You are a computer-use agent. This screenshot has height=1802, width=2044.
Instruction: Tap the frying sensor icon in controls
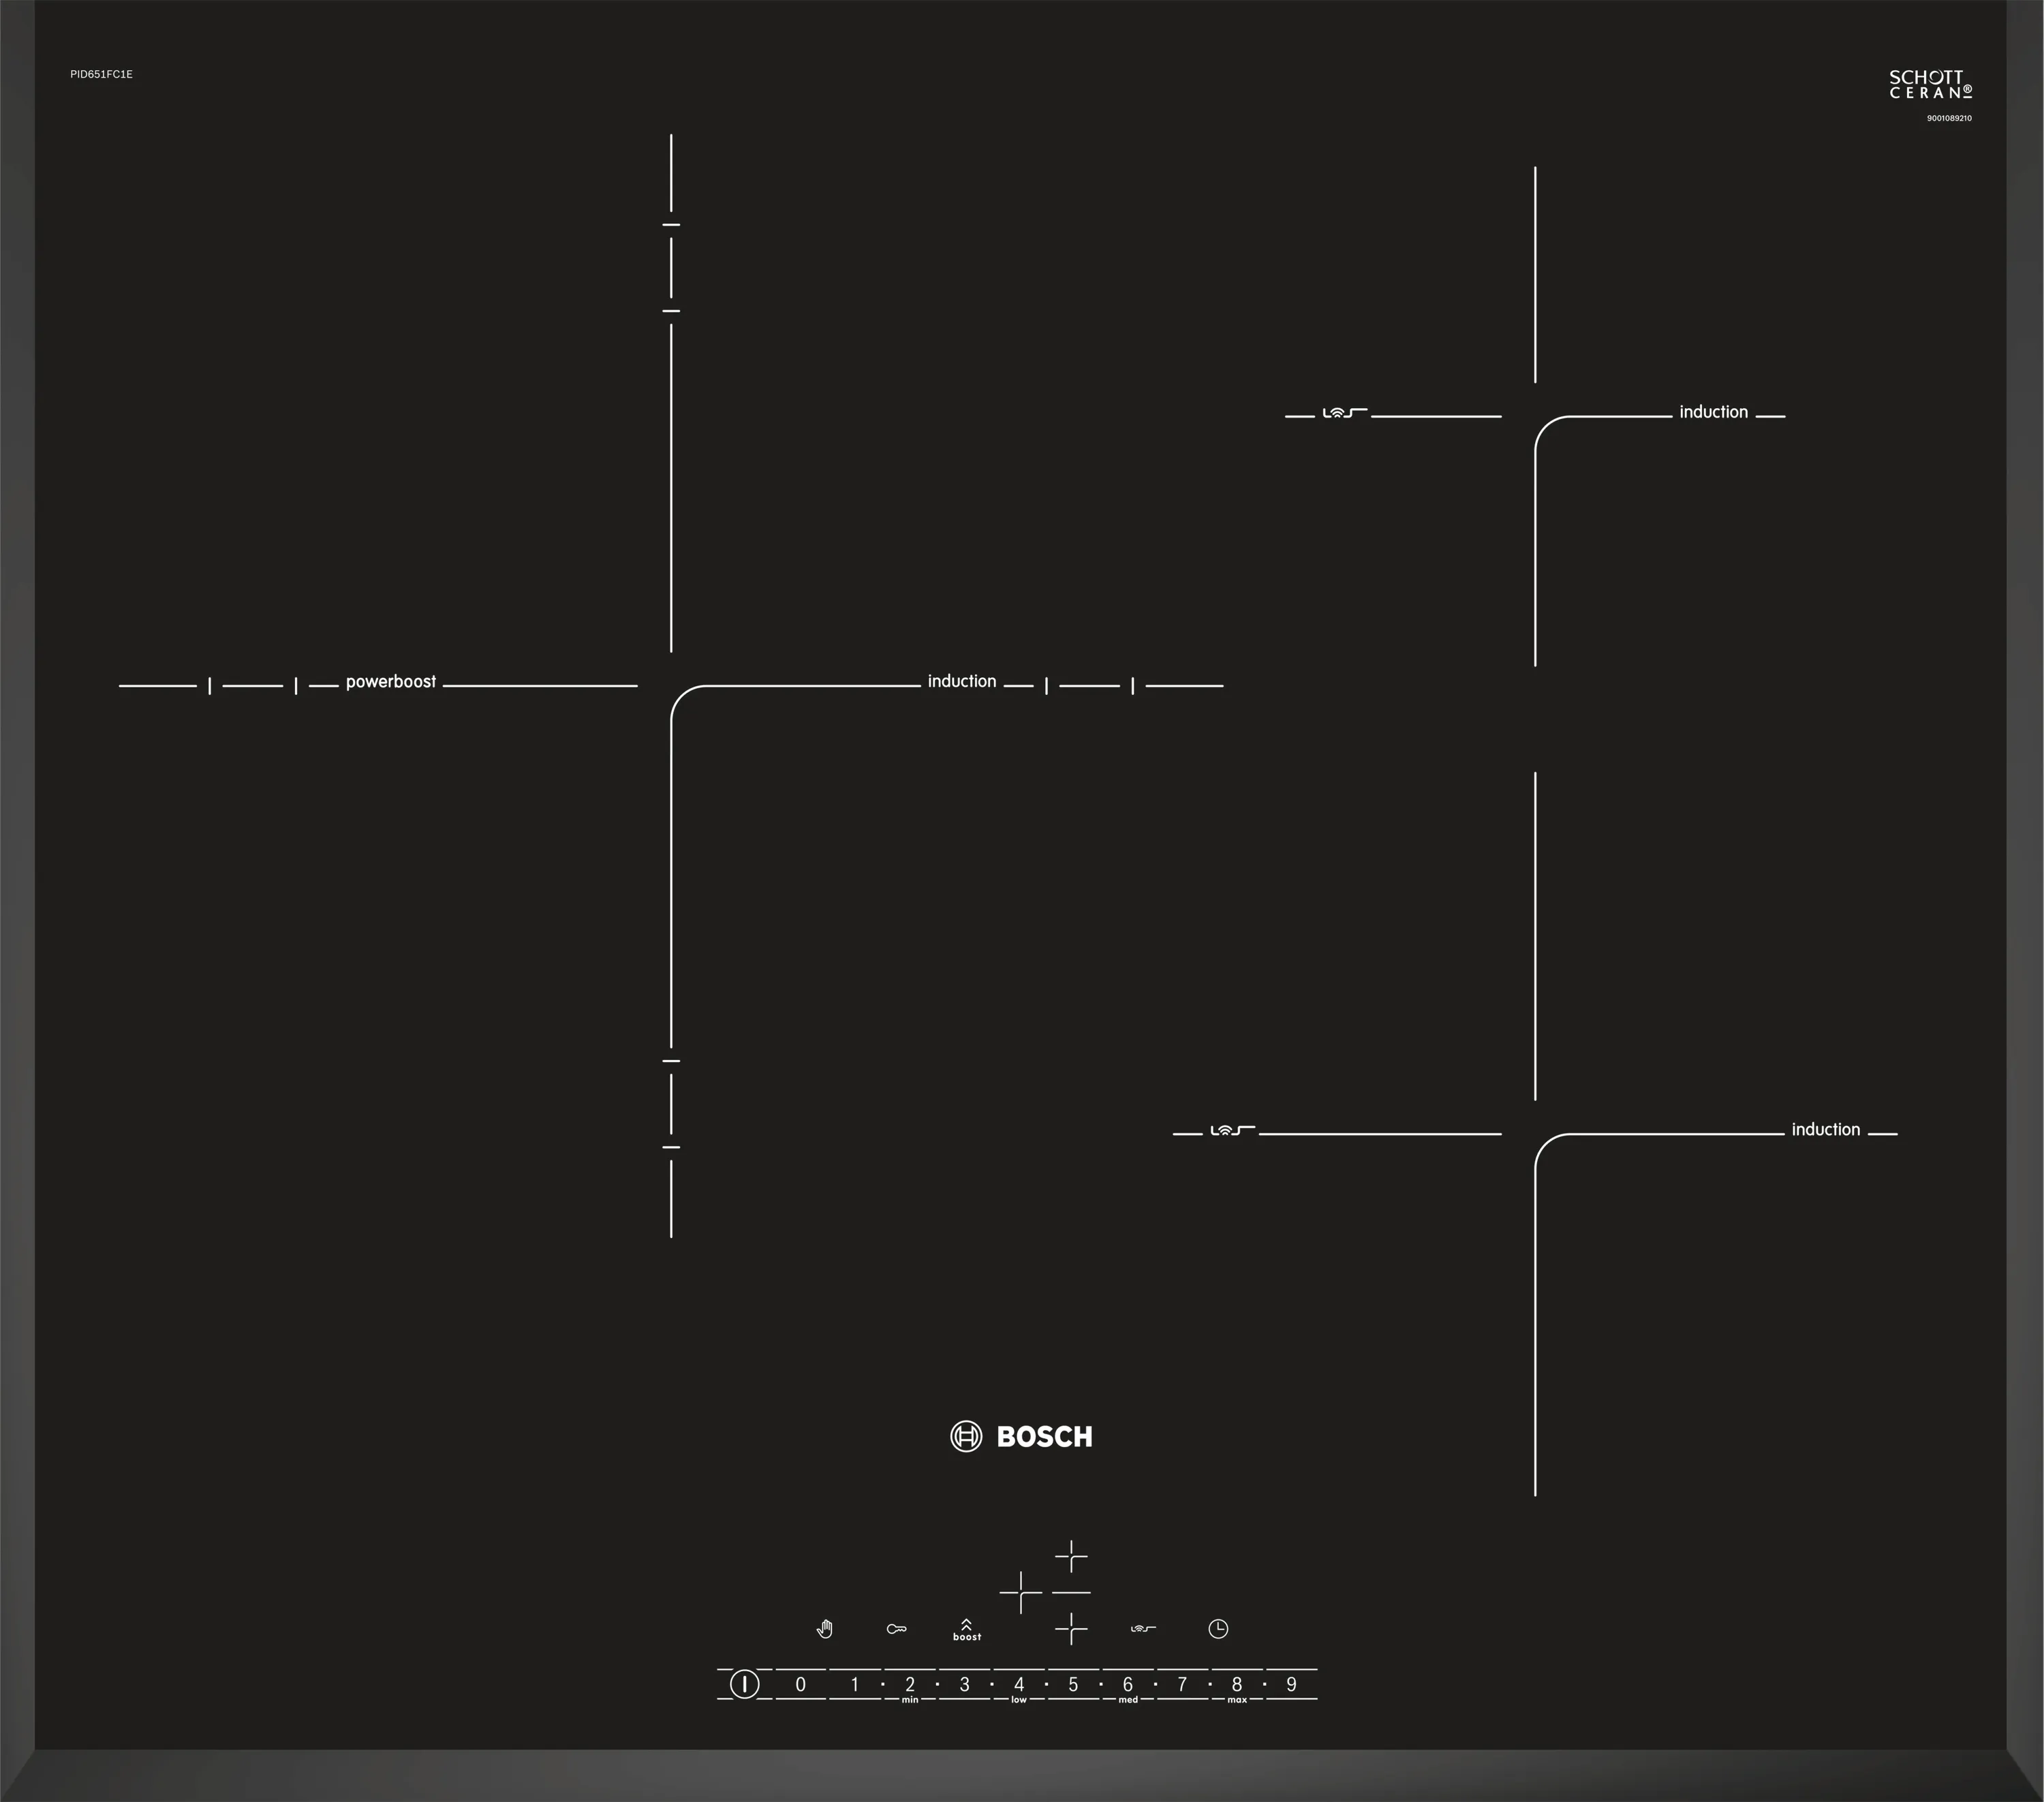(x=1143, y=1629)
